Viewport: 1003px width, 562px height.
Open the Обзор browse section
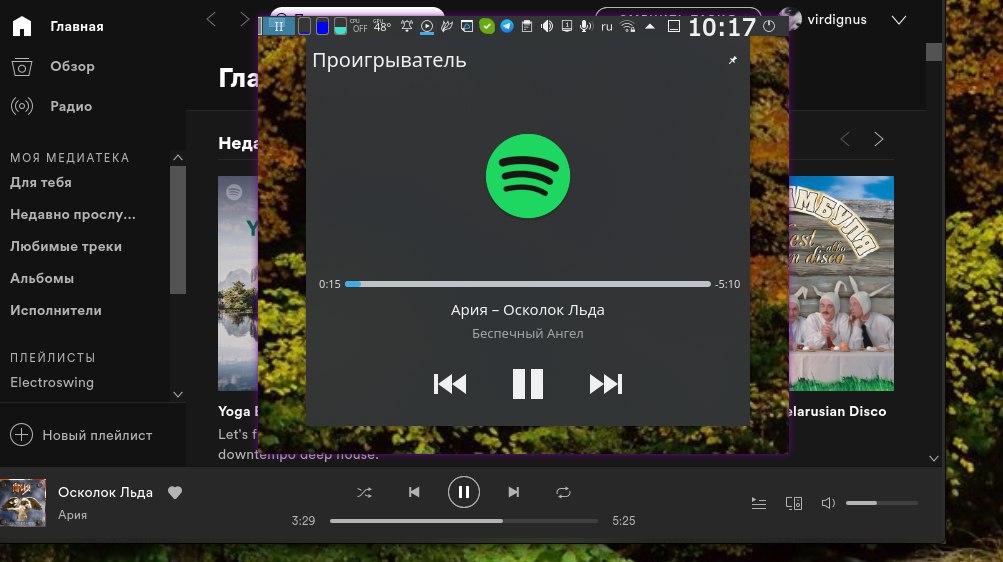[x=72, y=66]
